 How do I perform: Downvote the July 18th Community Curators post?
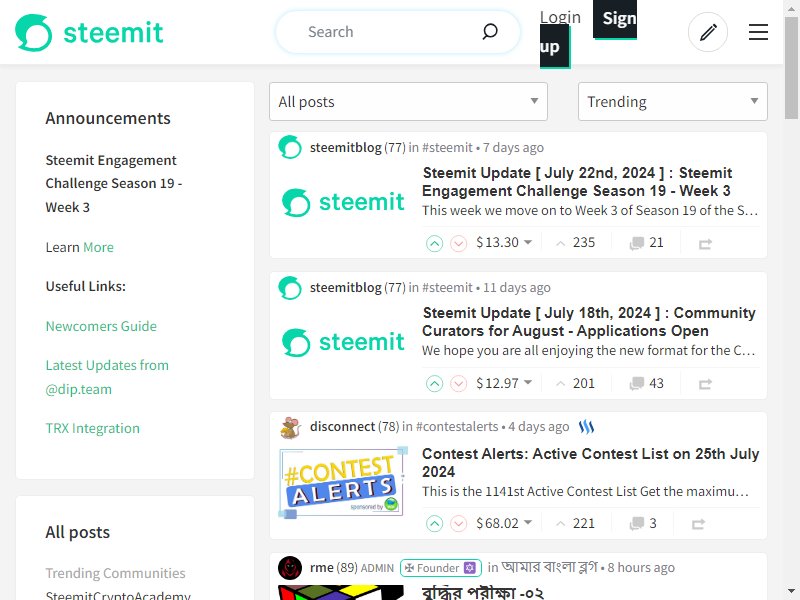point(458,383)
